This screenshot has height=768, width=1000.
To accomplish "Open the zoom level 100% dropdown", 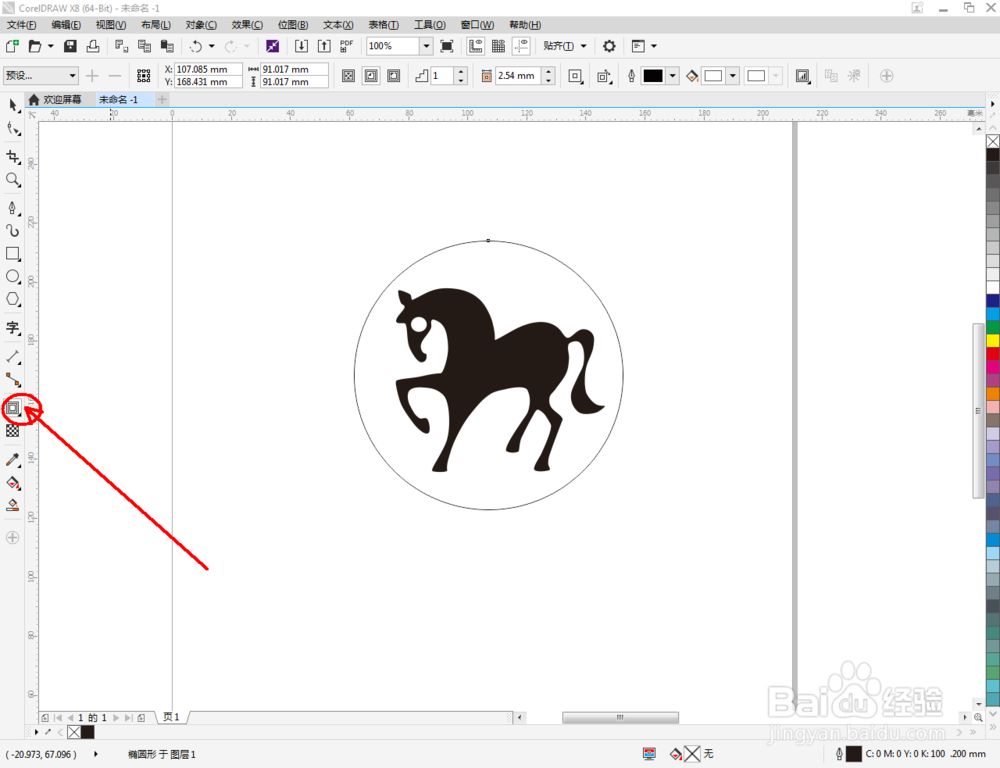I will tap(426, 46).
